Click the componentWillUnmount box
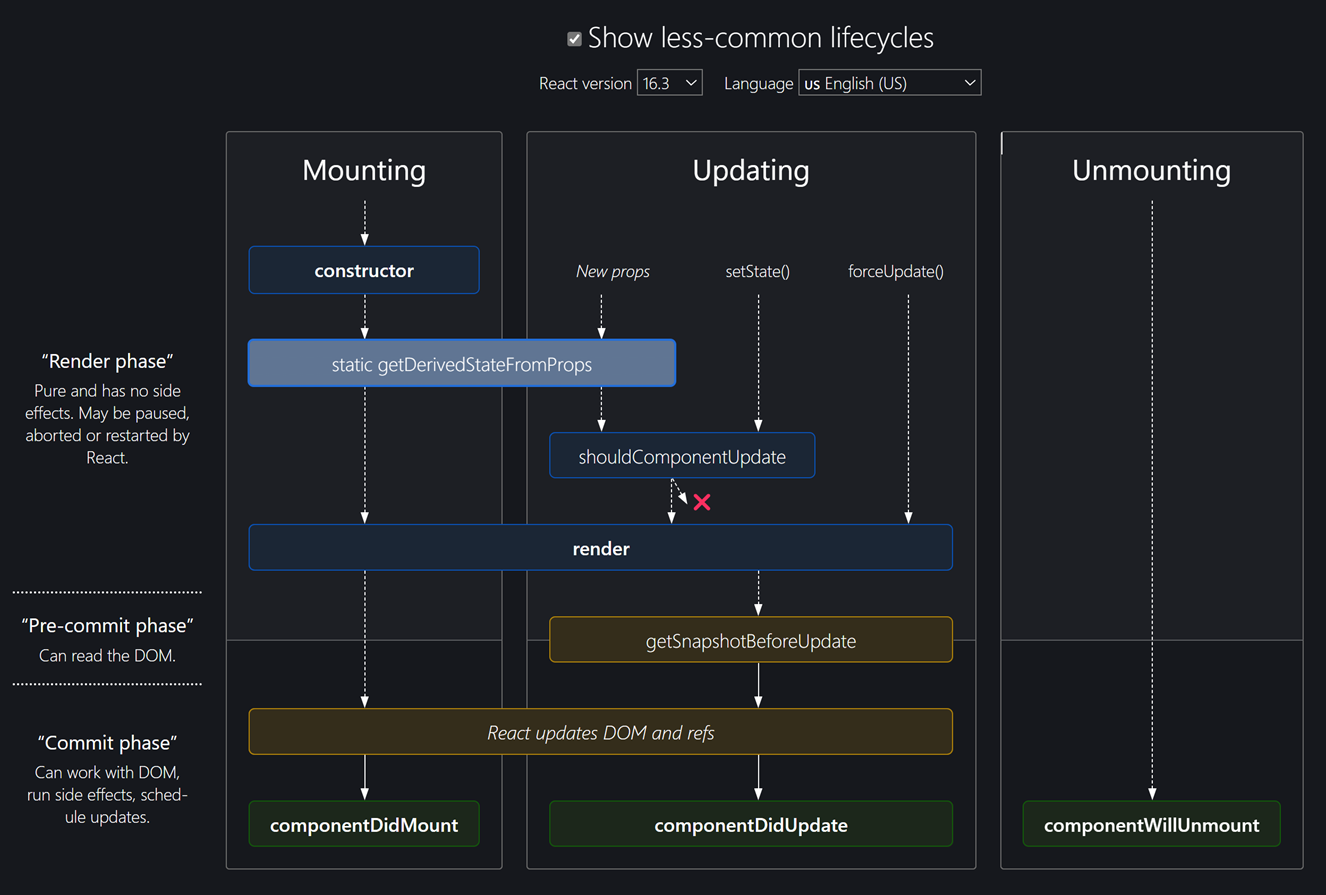Viewport: 1326px width, 895px height. click(1151, 825)
